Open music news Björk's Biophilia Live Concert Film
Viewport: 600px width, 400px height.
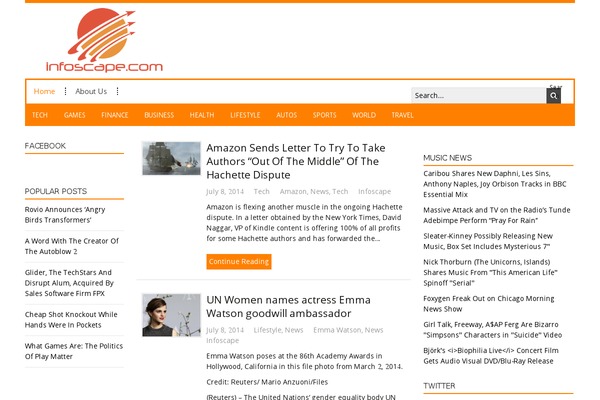click(491, 356)
